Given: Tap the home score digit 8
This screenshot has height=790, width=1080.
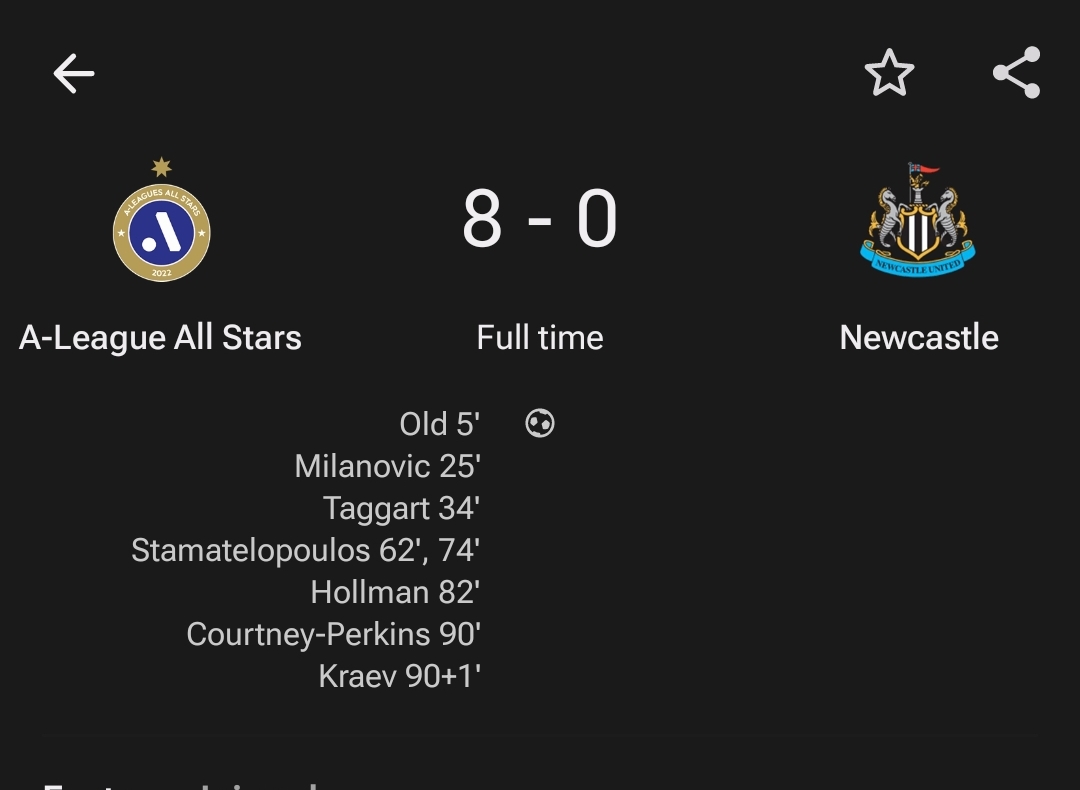Looking at the screenshot, I should click(x=481, y=219).
